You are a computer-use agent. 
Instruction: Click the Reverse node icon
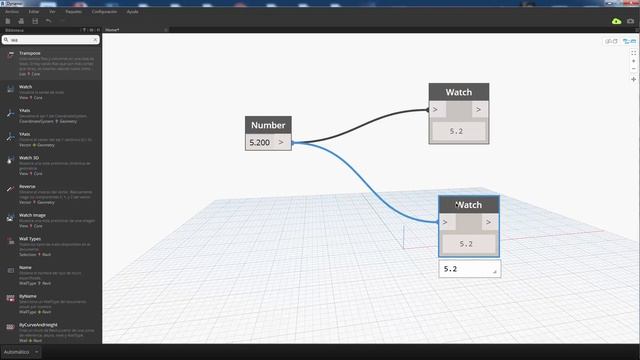point(11,189)
